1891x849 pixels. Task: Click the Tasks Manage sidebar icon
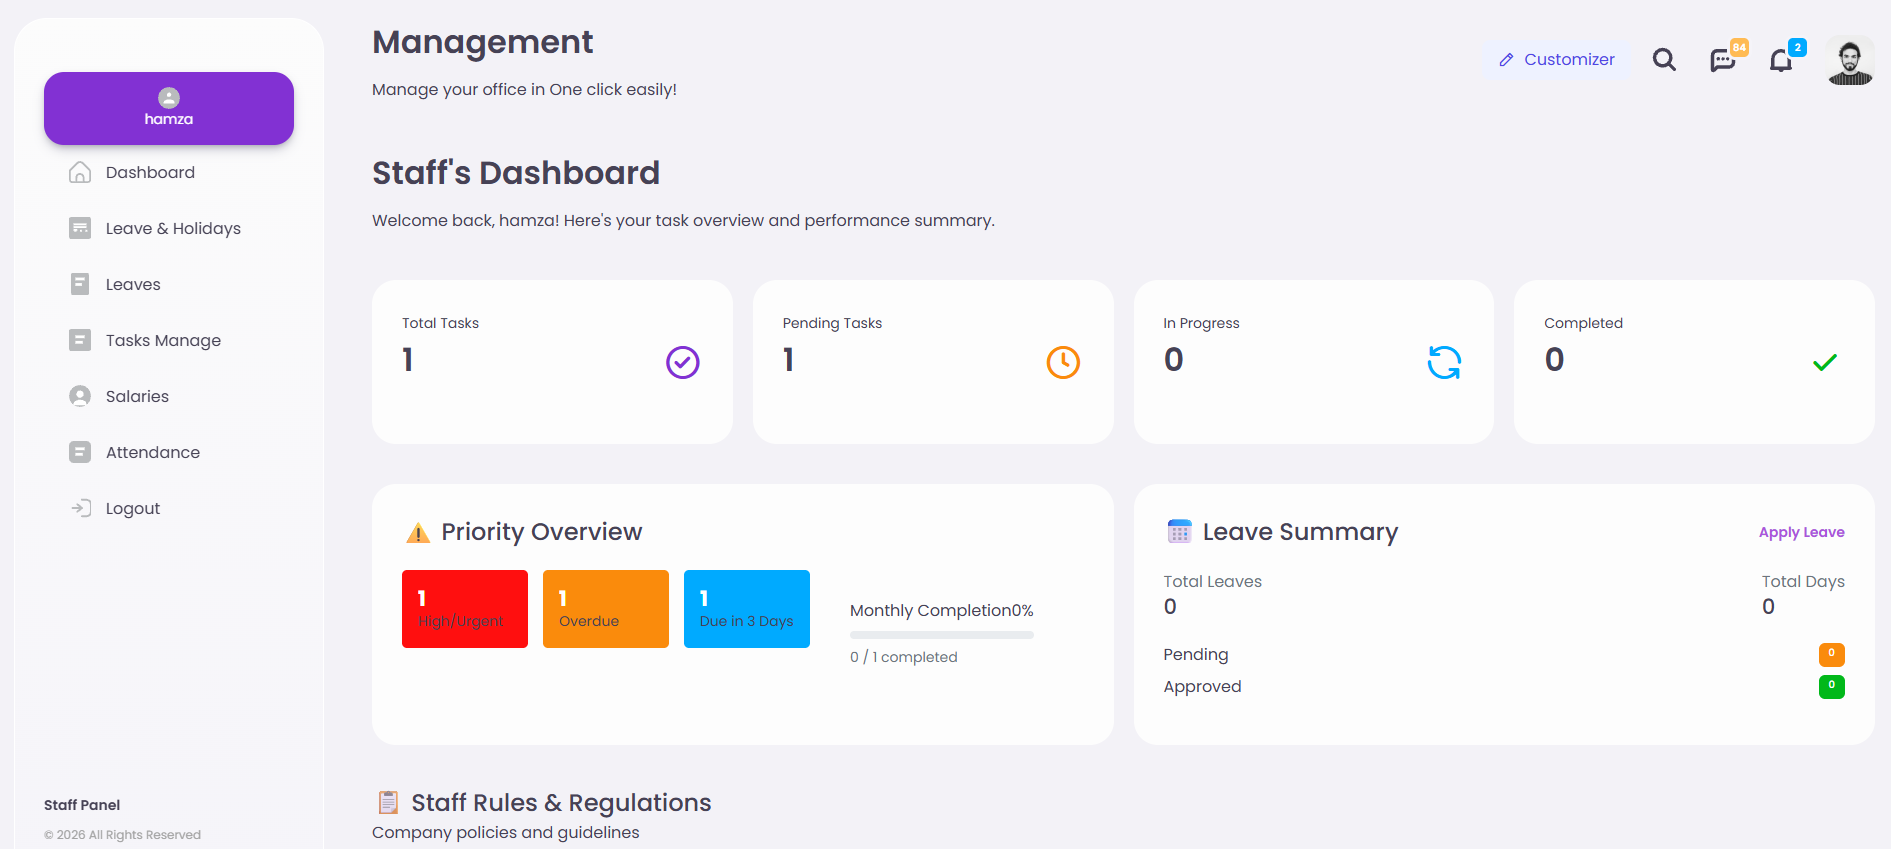tap(80, 340)
